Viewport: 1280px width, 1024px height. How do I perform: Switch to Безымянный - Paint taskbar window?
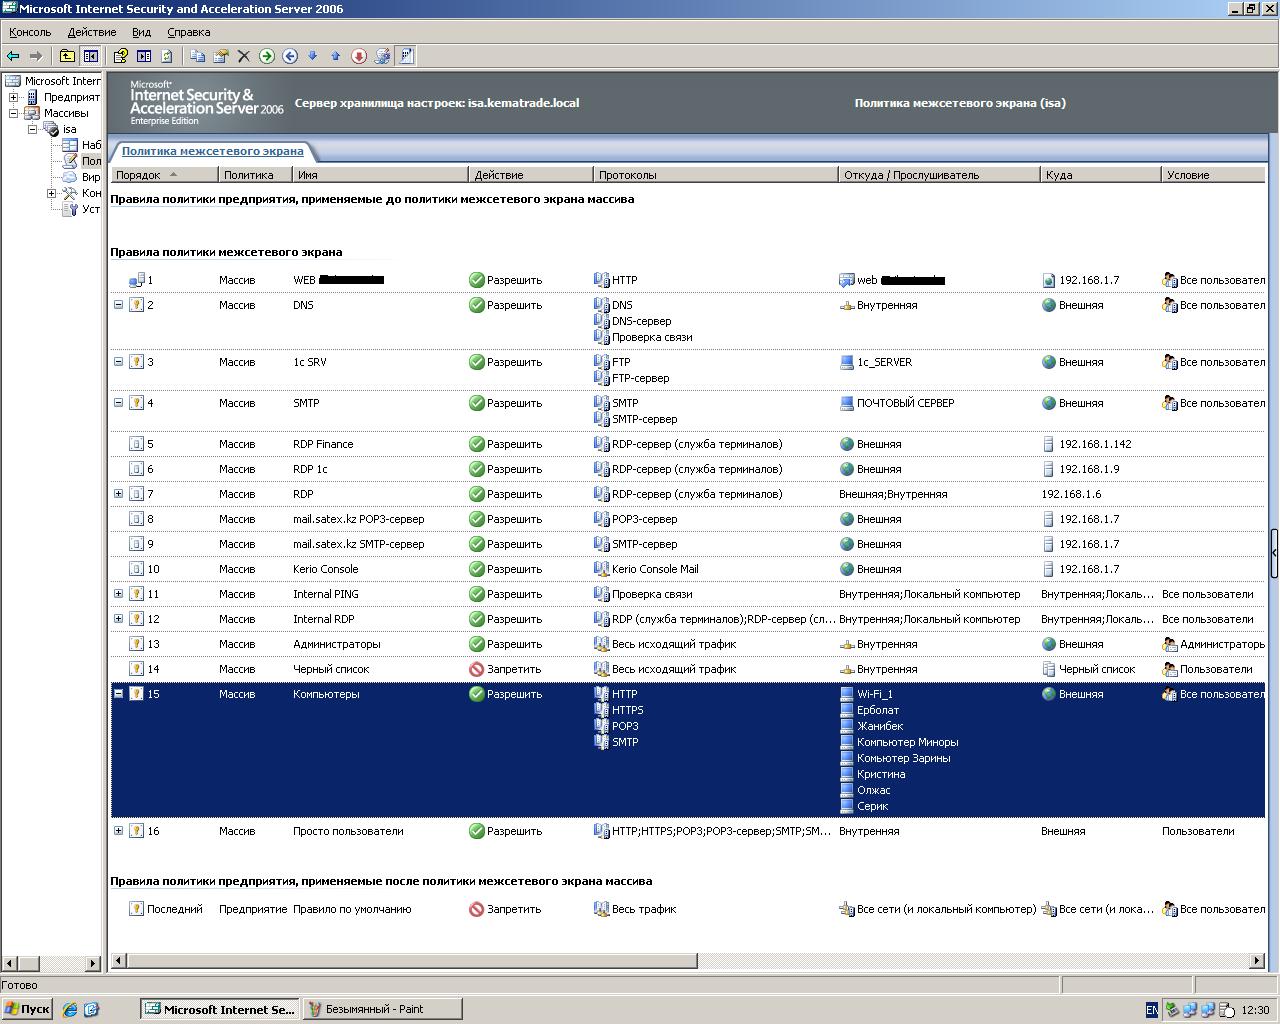click(x=382, y=1009)
